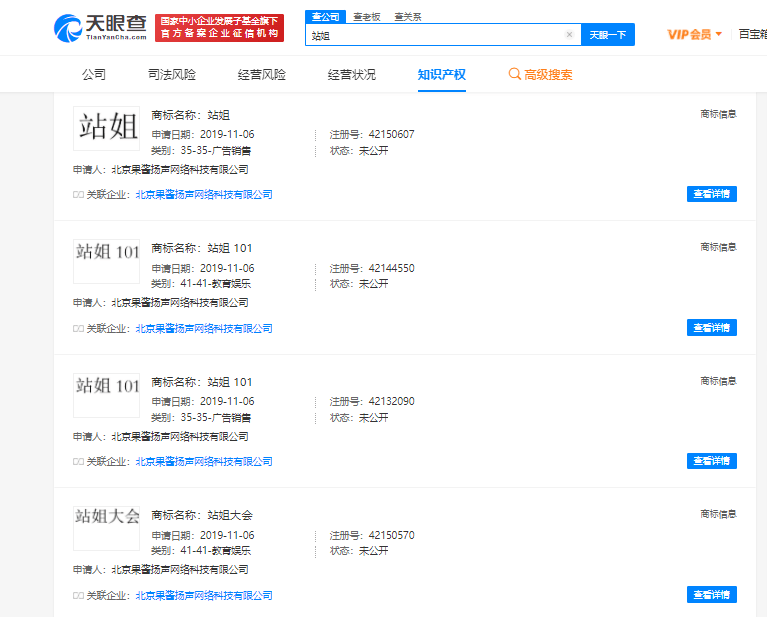Click the 站姐 trademark image thumbnail
This screenshot has height=617, width=767.
tap(107, 128)
